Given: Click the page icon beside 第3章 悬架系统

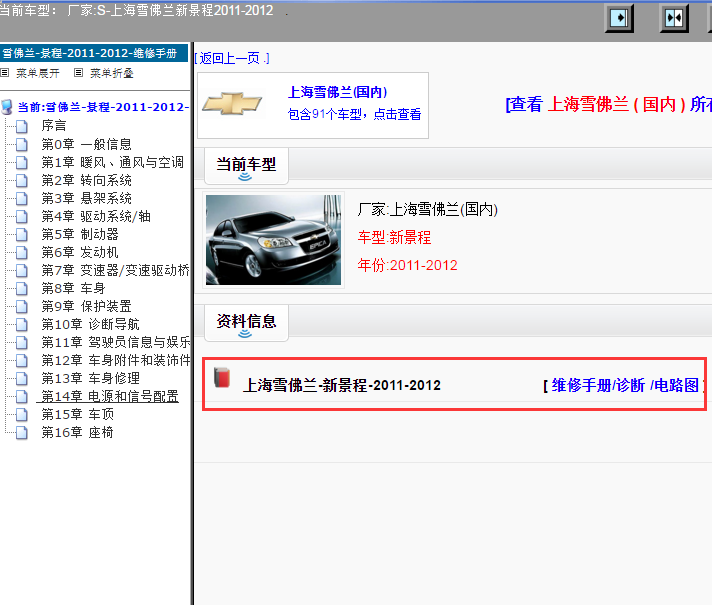Looking at the screenshot, I should pos(21,198).
